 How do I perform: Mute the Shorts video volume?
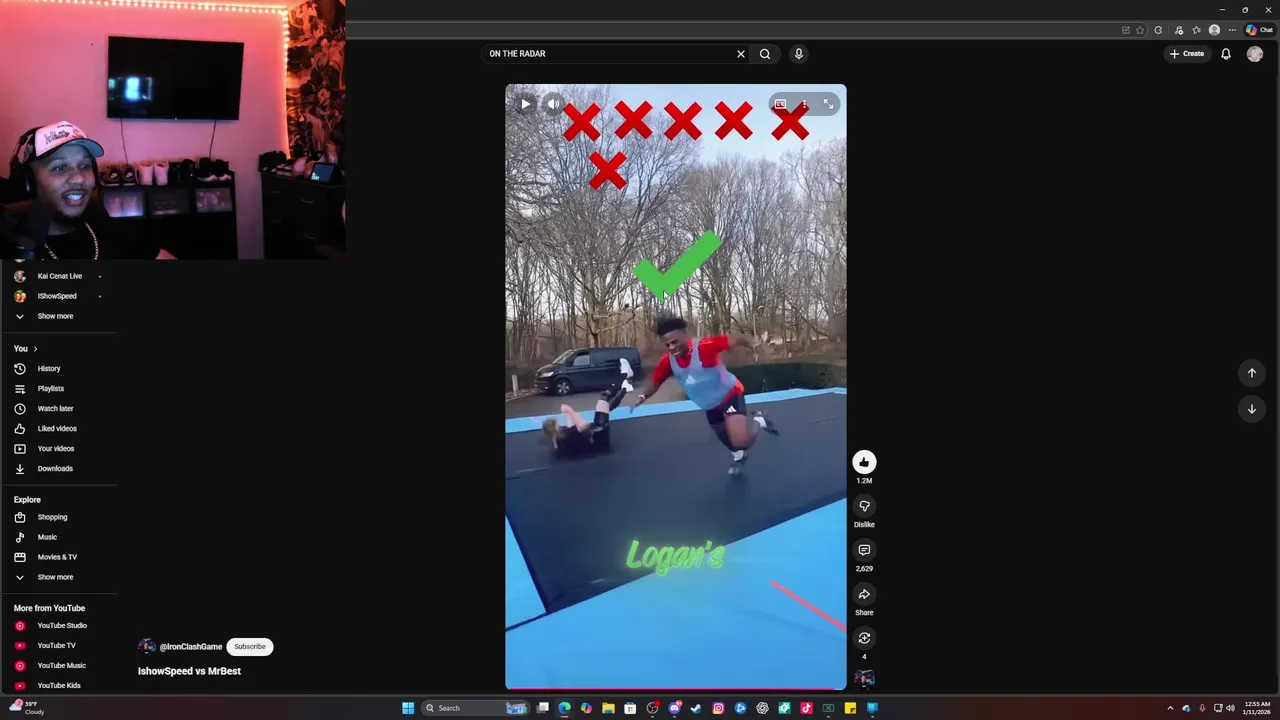[553, 104]
